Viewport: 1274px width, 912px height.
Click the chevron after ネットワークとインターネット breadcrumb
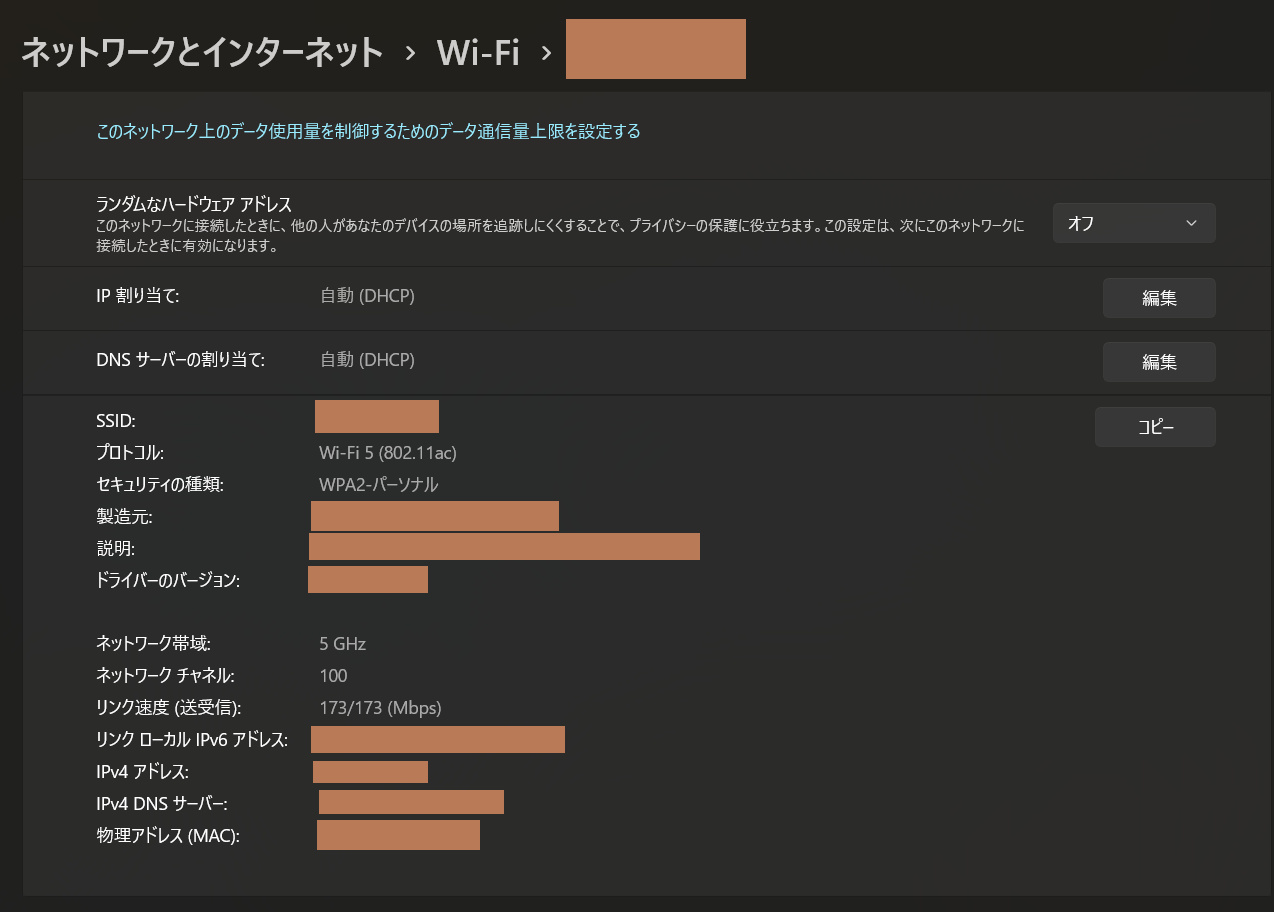click(410, 53)
